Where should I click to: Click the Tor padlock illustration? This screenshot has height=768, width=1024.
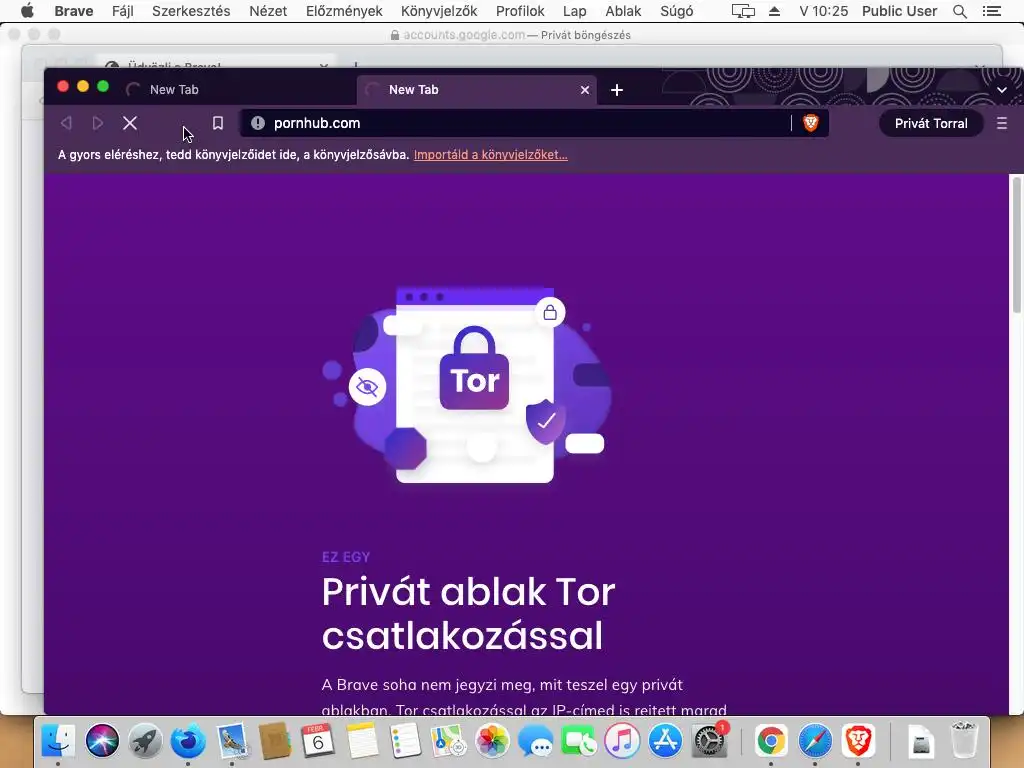pyautogui.click(x=474, y=369)
